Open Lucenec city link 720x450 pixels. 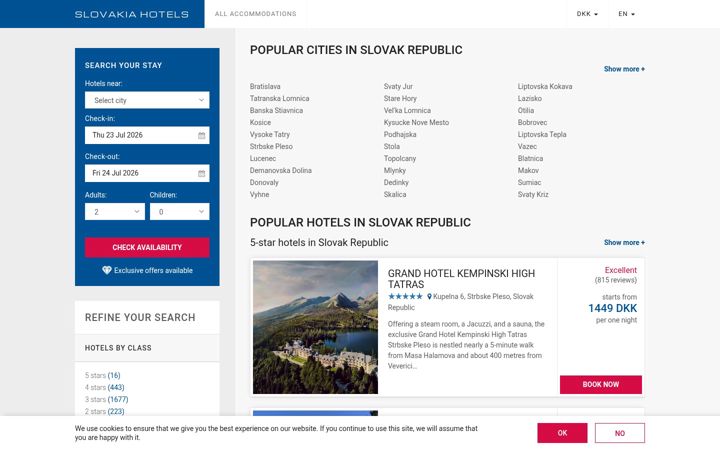tap(263, 158)
